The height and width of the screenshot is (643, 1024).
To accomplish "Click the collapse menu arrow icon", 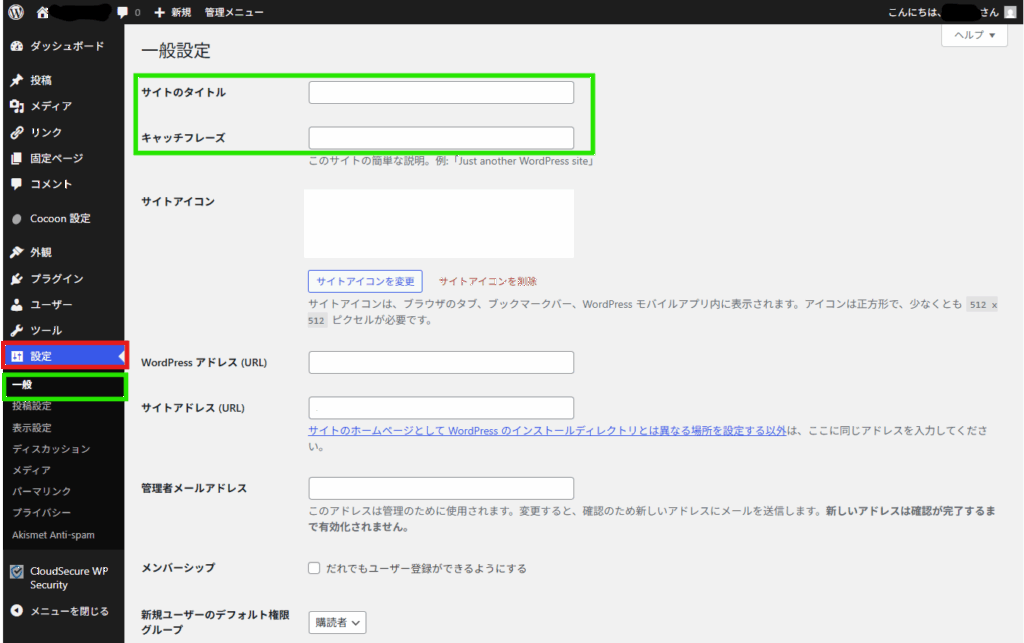I will pyautogui.click(x=17, y=610).
